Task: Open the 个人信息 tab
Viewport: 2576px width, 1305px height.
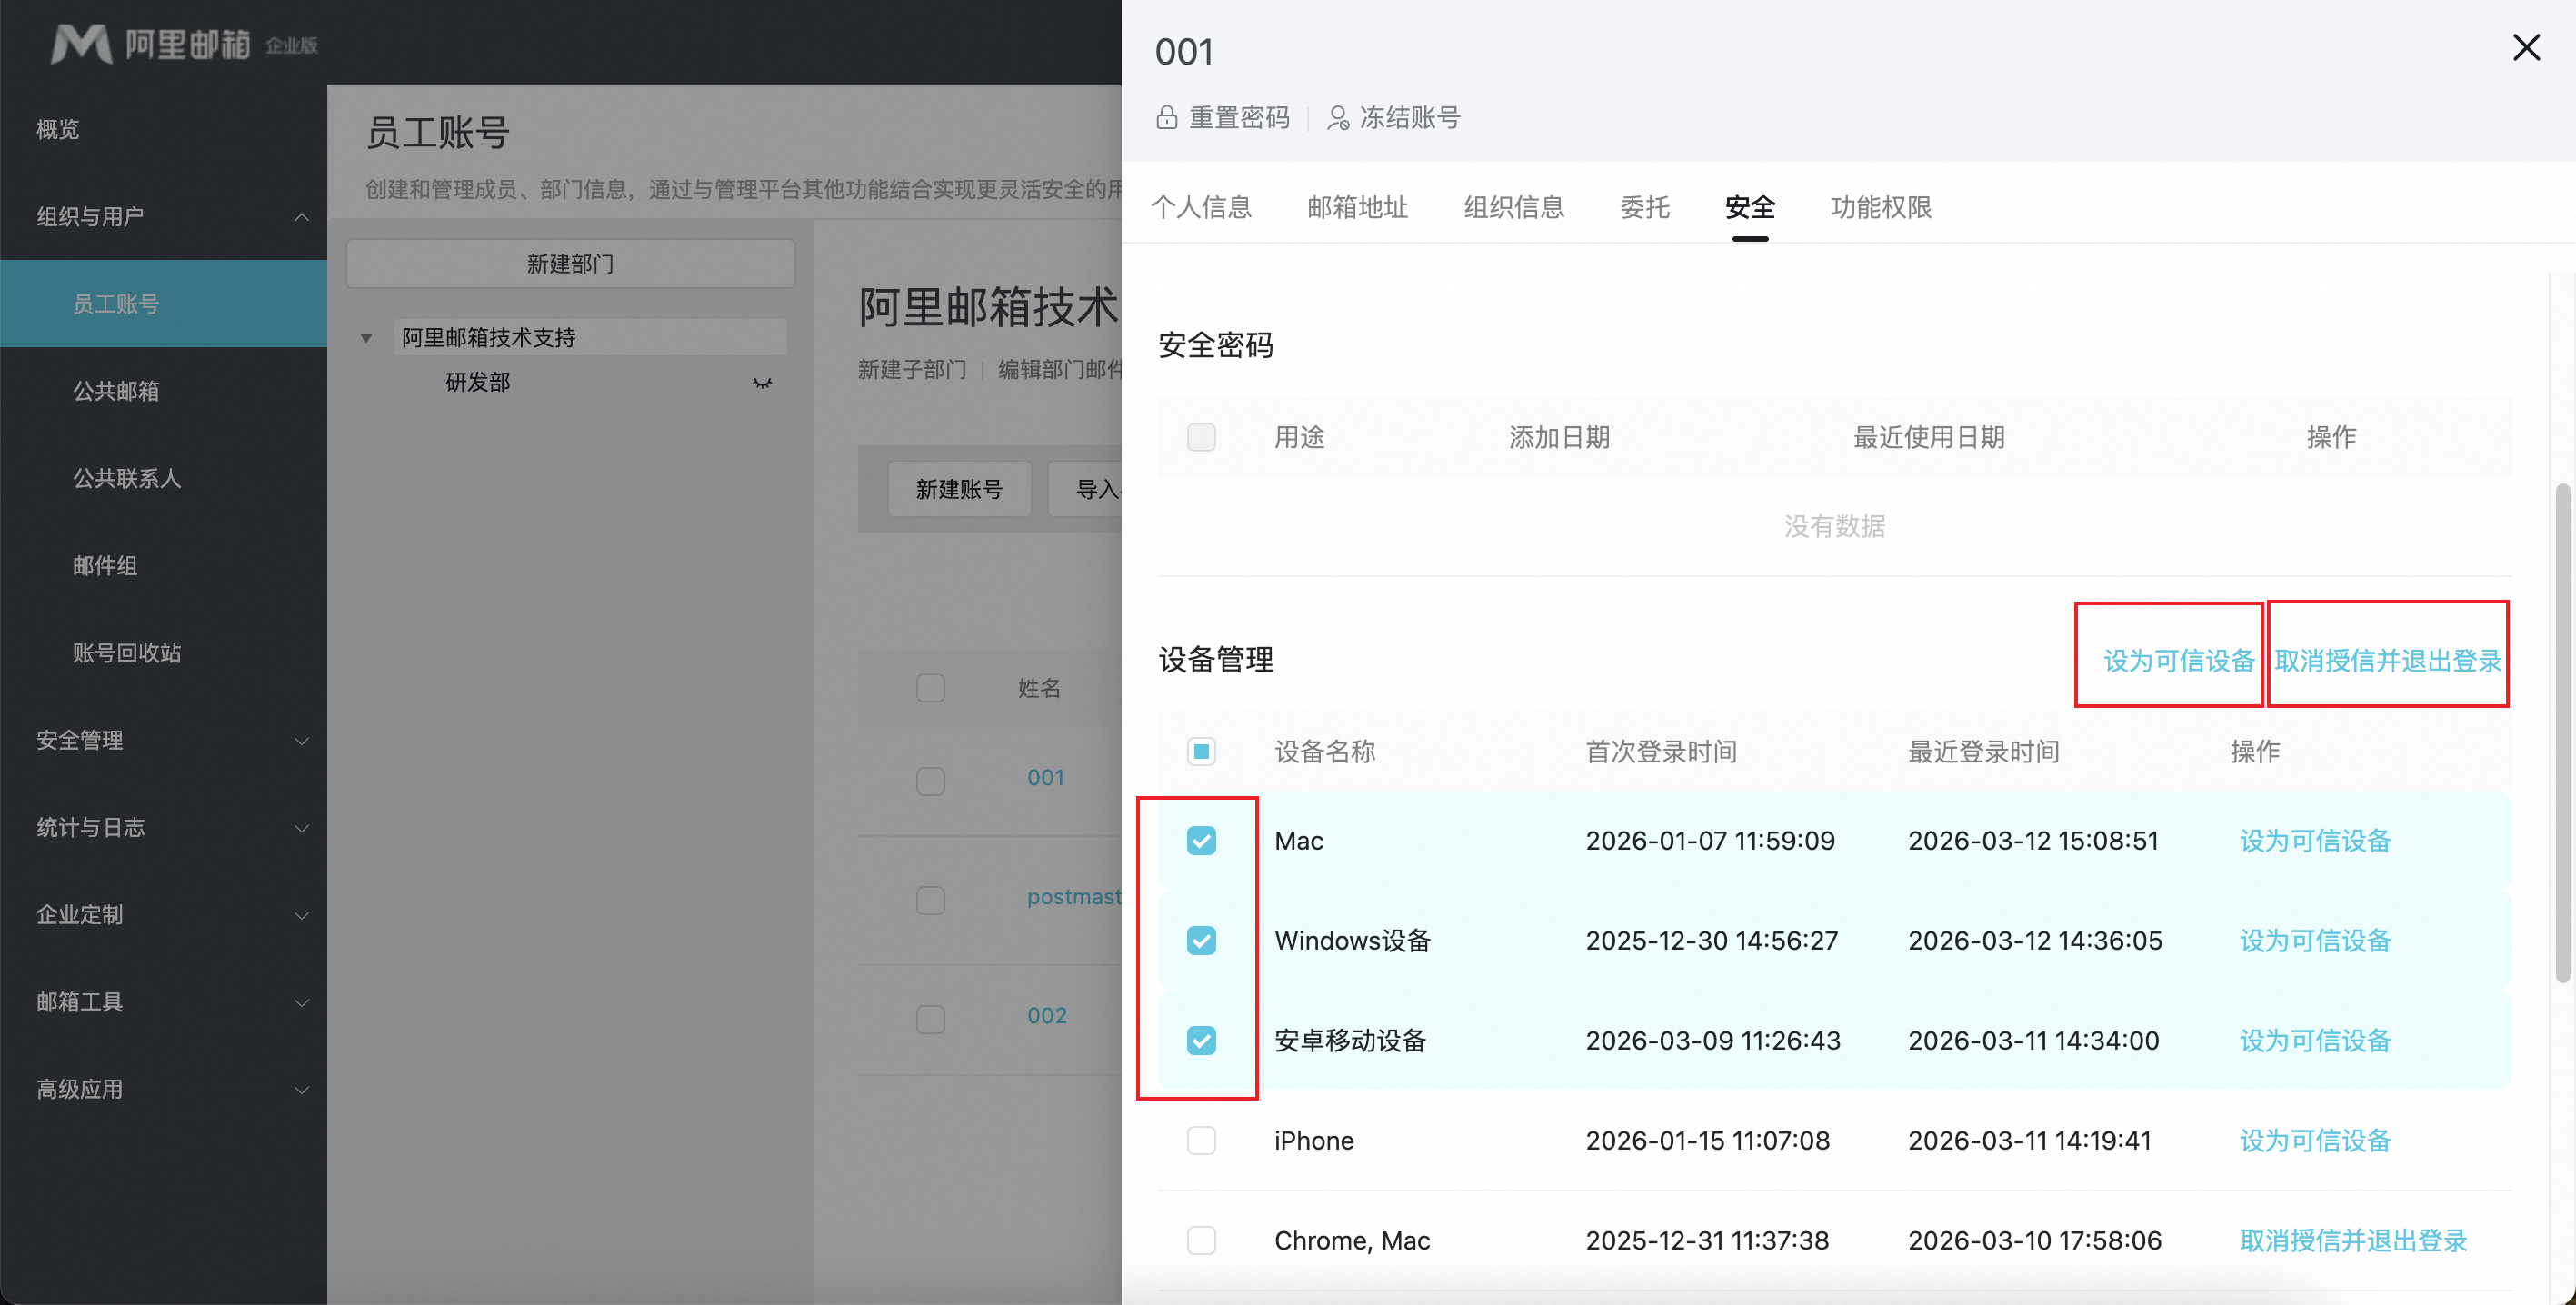Action: (x=1201, y=208)
